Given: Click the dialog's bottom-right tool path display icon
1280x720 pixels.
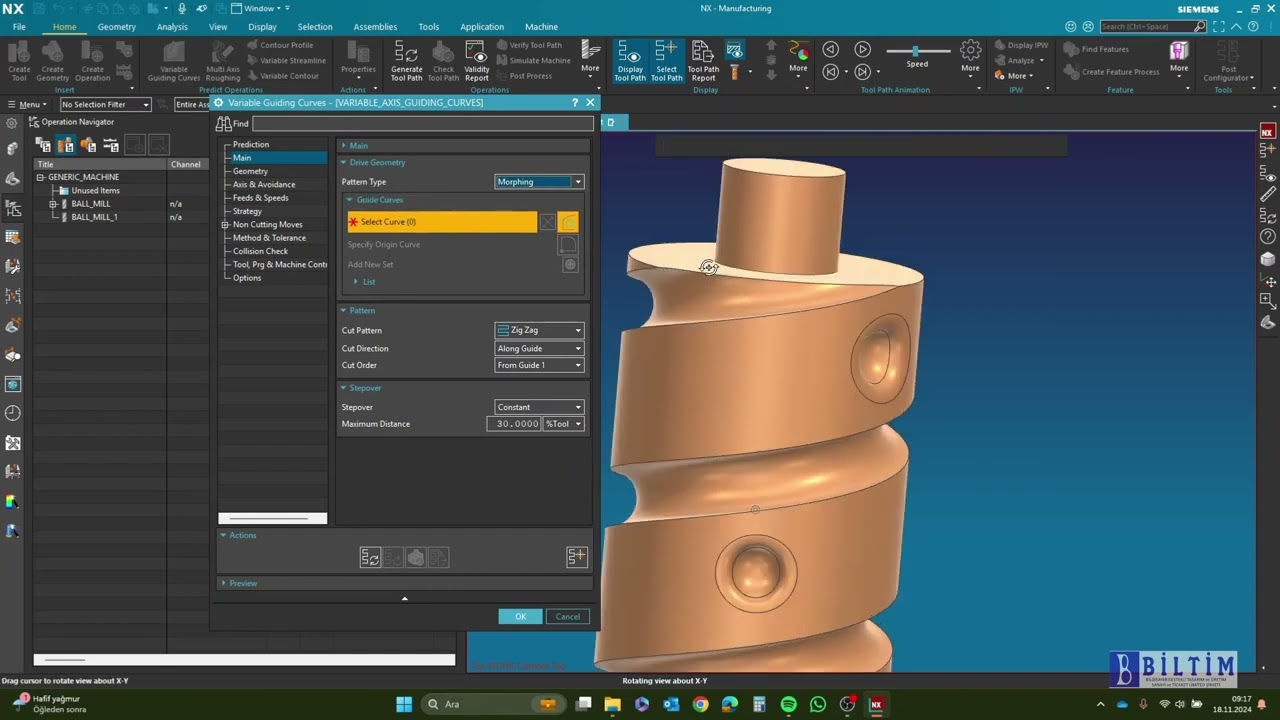Looking at the screenshot, I should coord(577,557).
